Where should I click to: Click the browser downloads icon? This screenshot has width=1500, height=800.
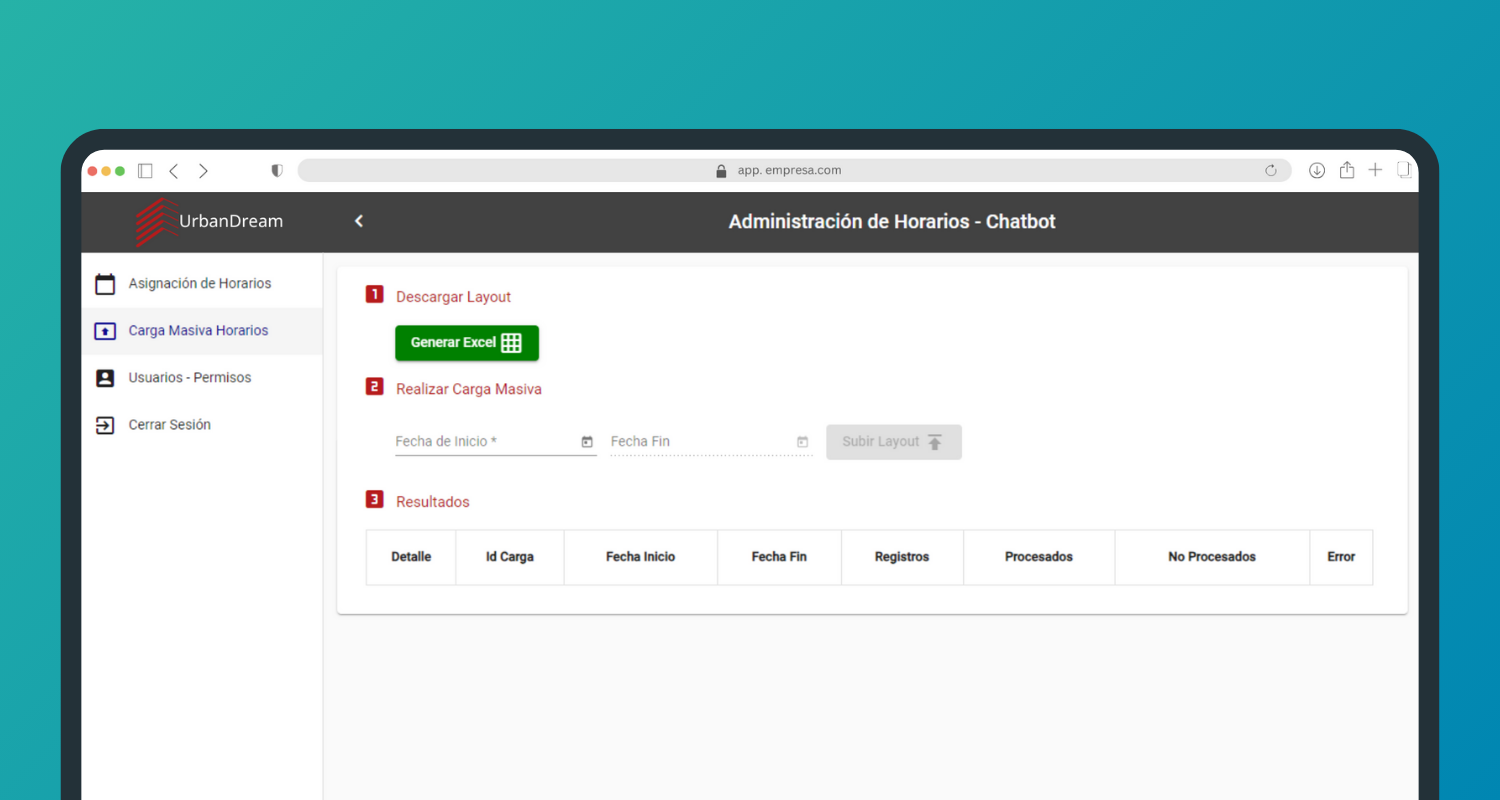1317,171
